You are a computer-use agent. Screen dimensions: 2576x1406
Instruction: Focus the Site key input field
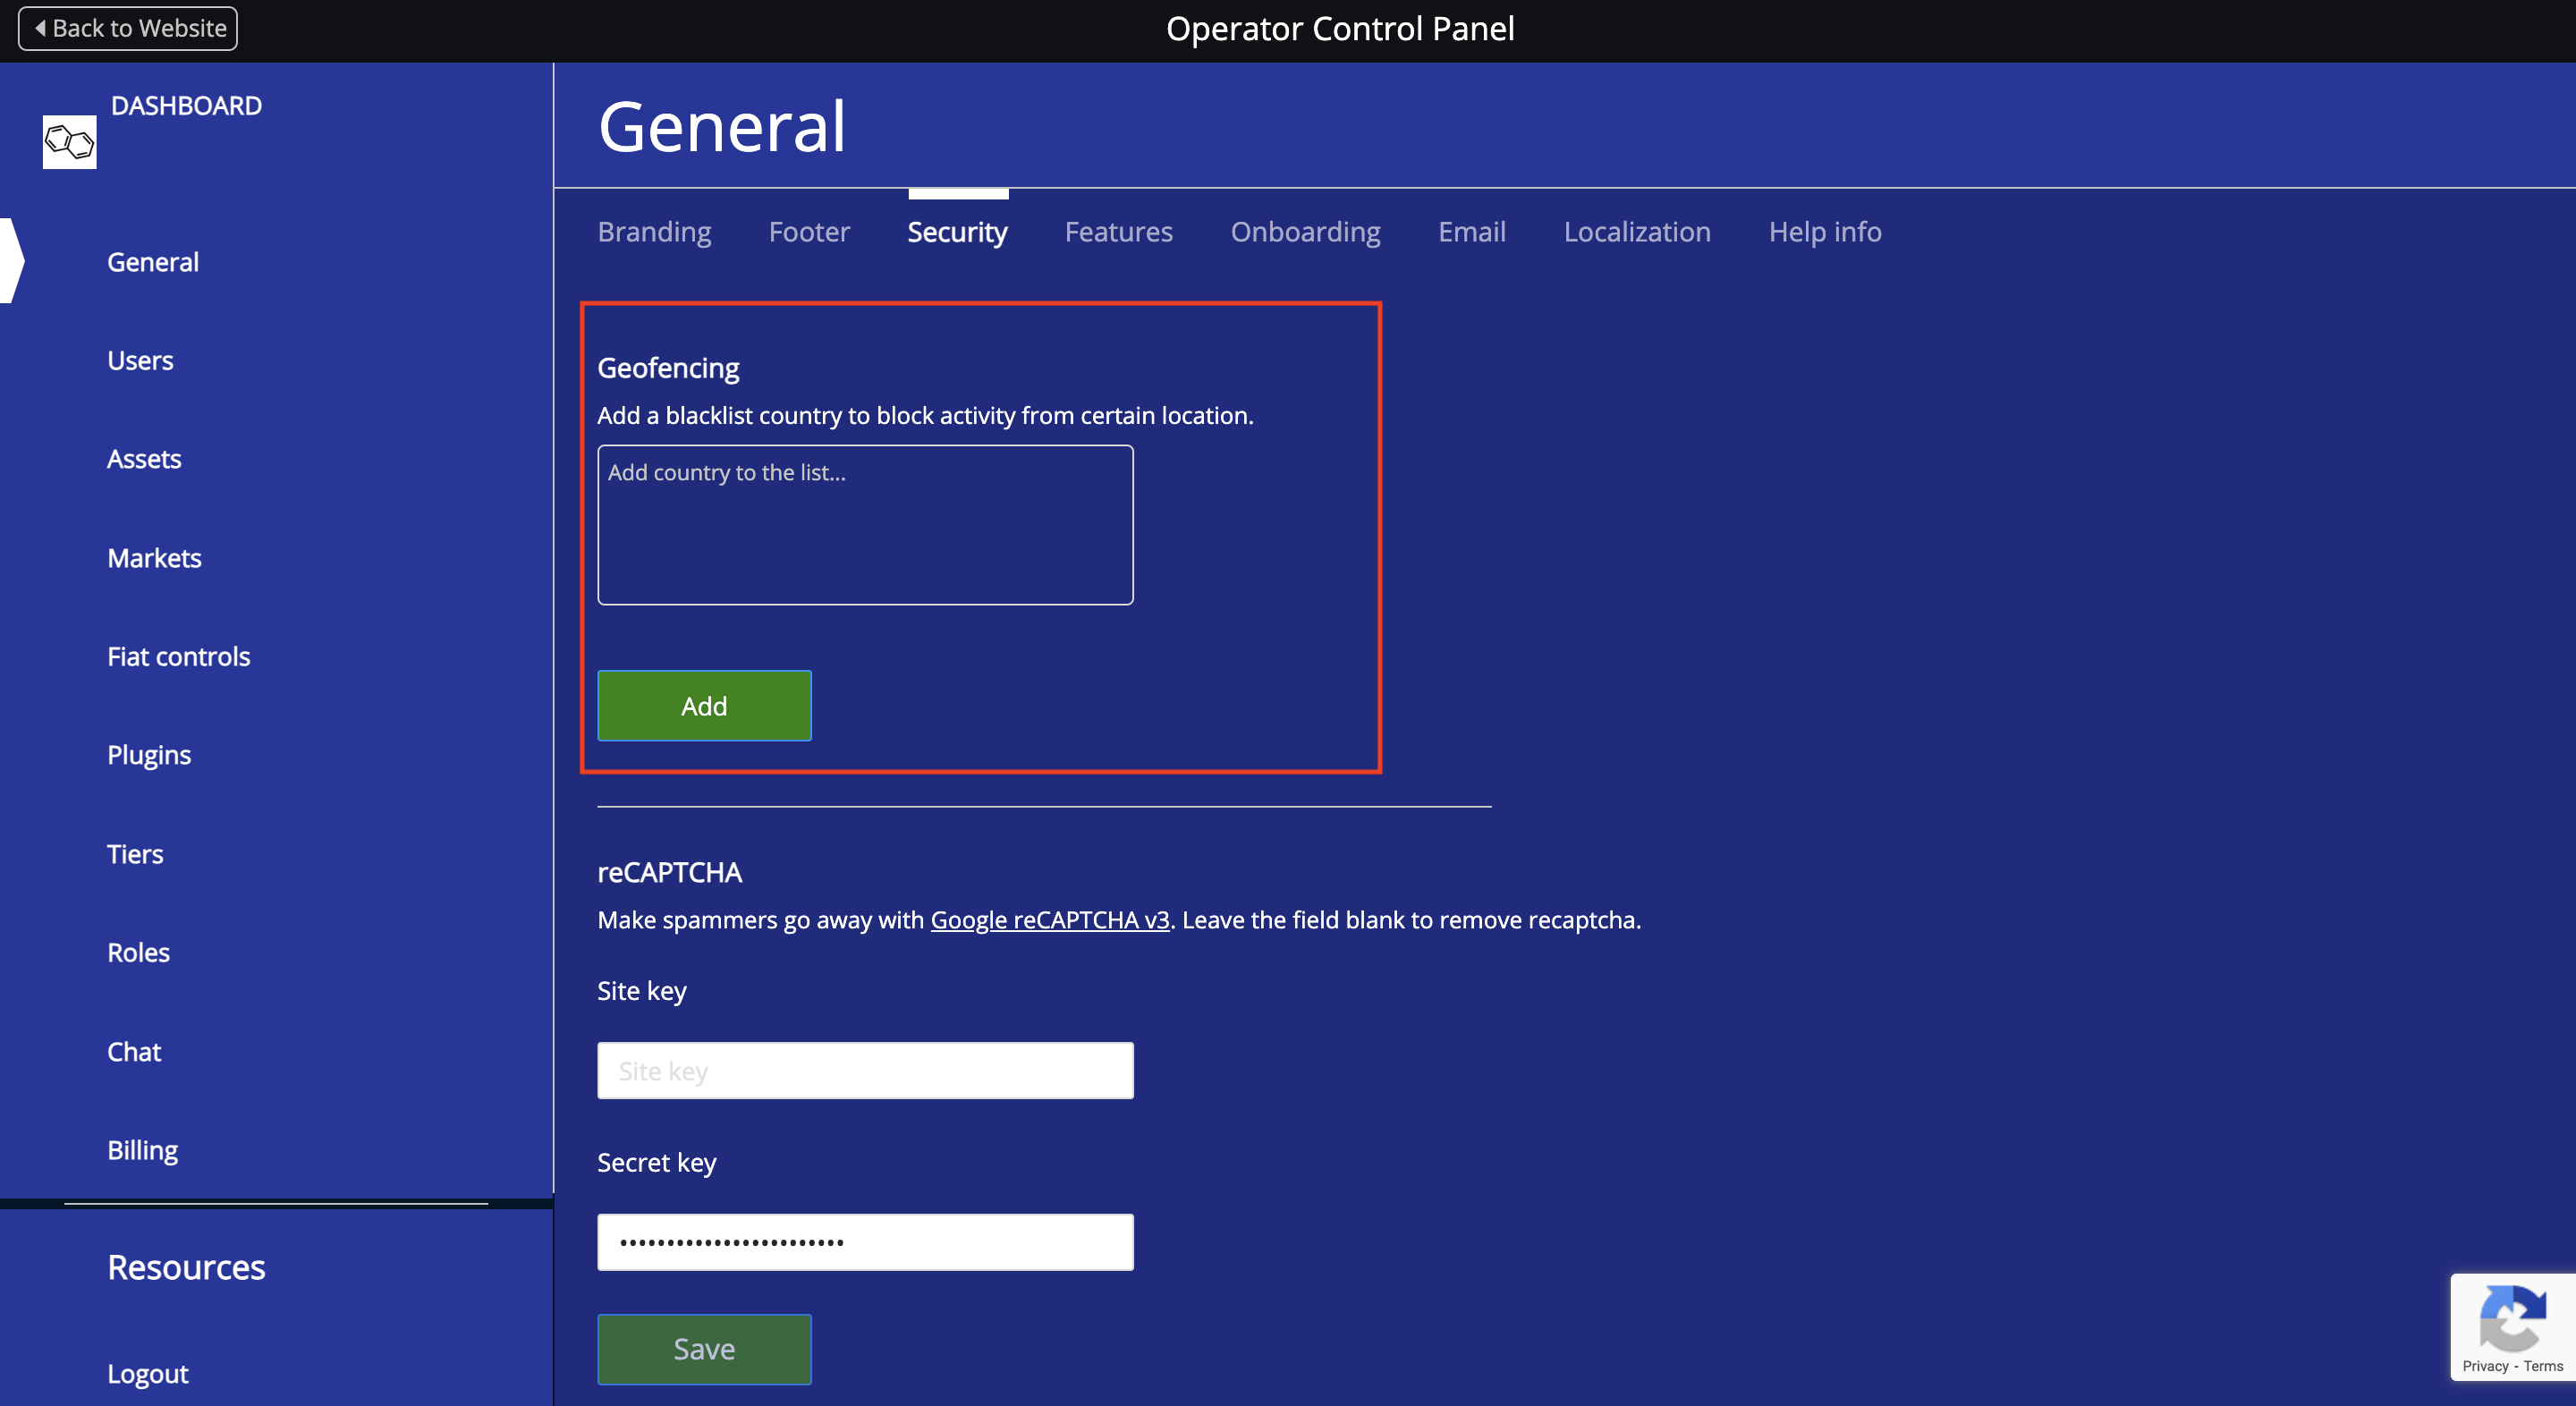[864, 1071]
